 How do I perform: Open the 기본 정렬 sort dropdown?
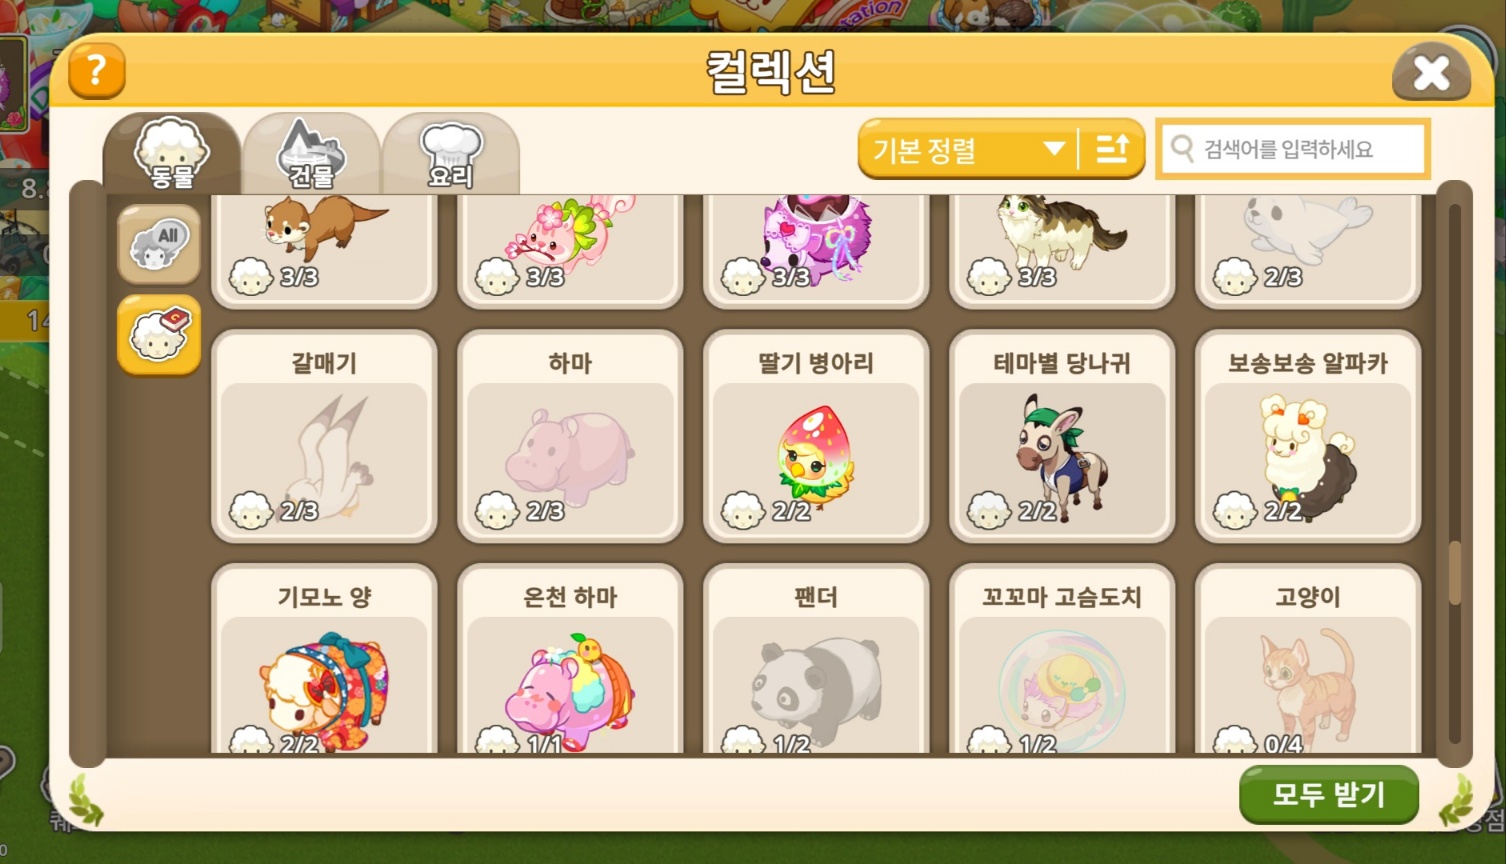pos(967,150)
